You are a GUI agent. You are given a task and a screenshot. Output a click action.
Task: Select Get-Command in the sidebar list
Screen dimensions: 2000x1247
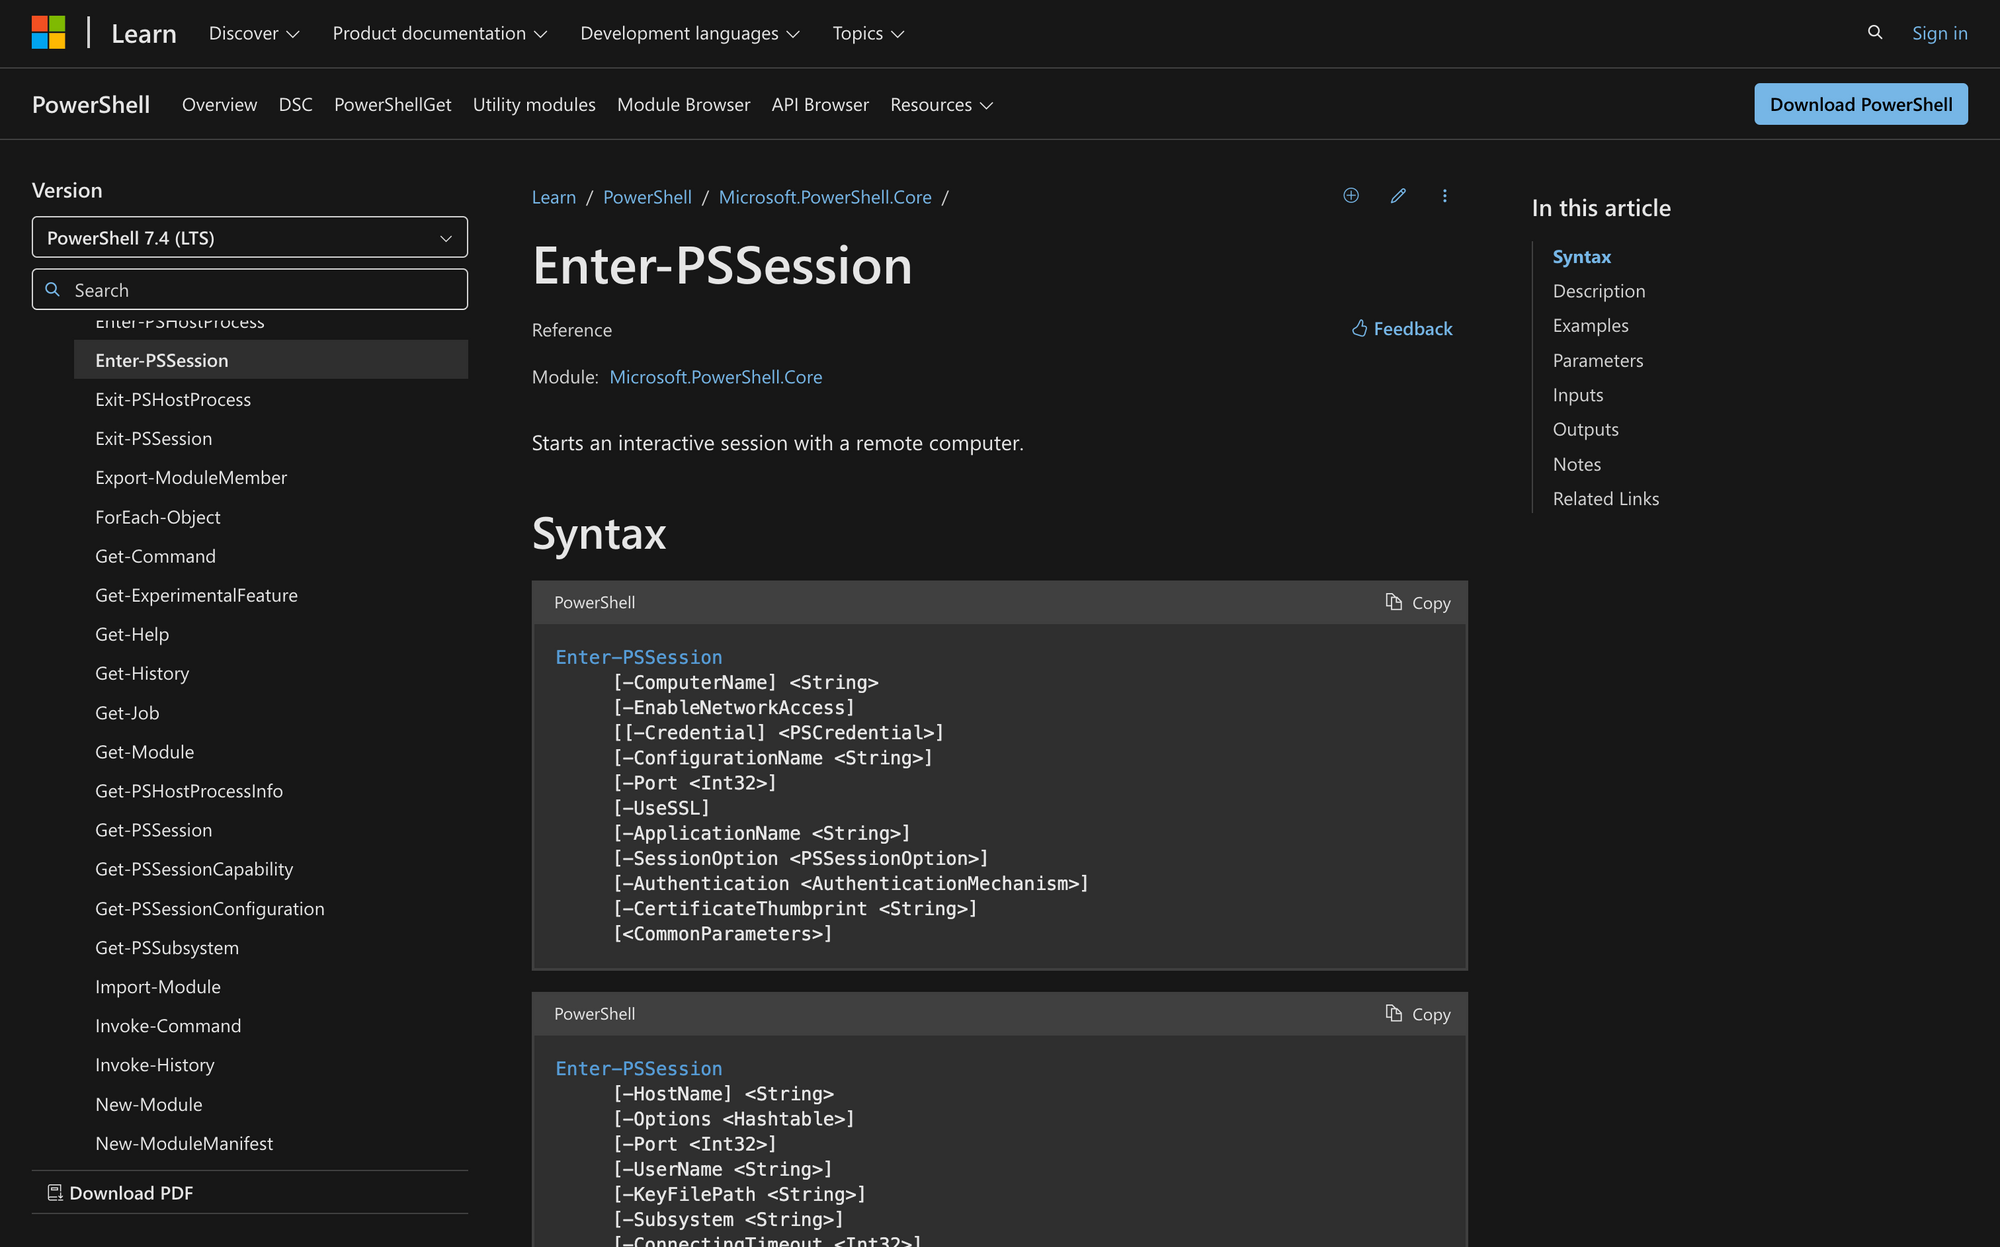point(155,556)
